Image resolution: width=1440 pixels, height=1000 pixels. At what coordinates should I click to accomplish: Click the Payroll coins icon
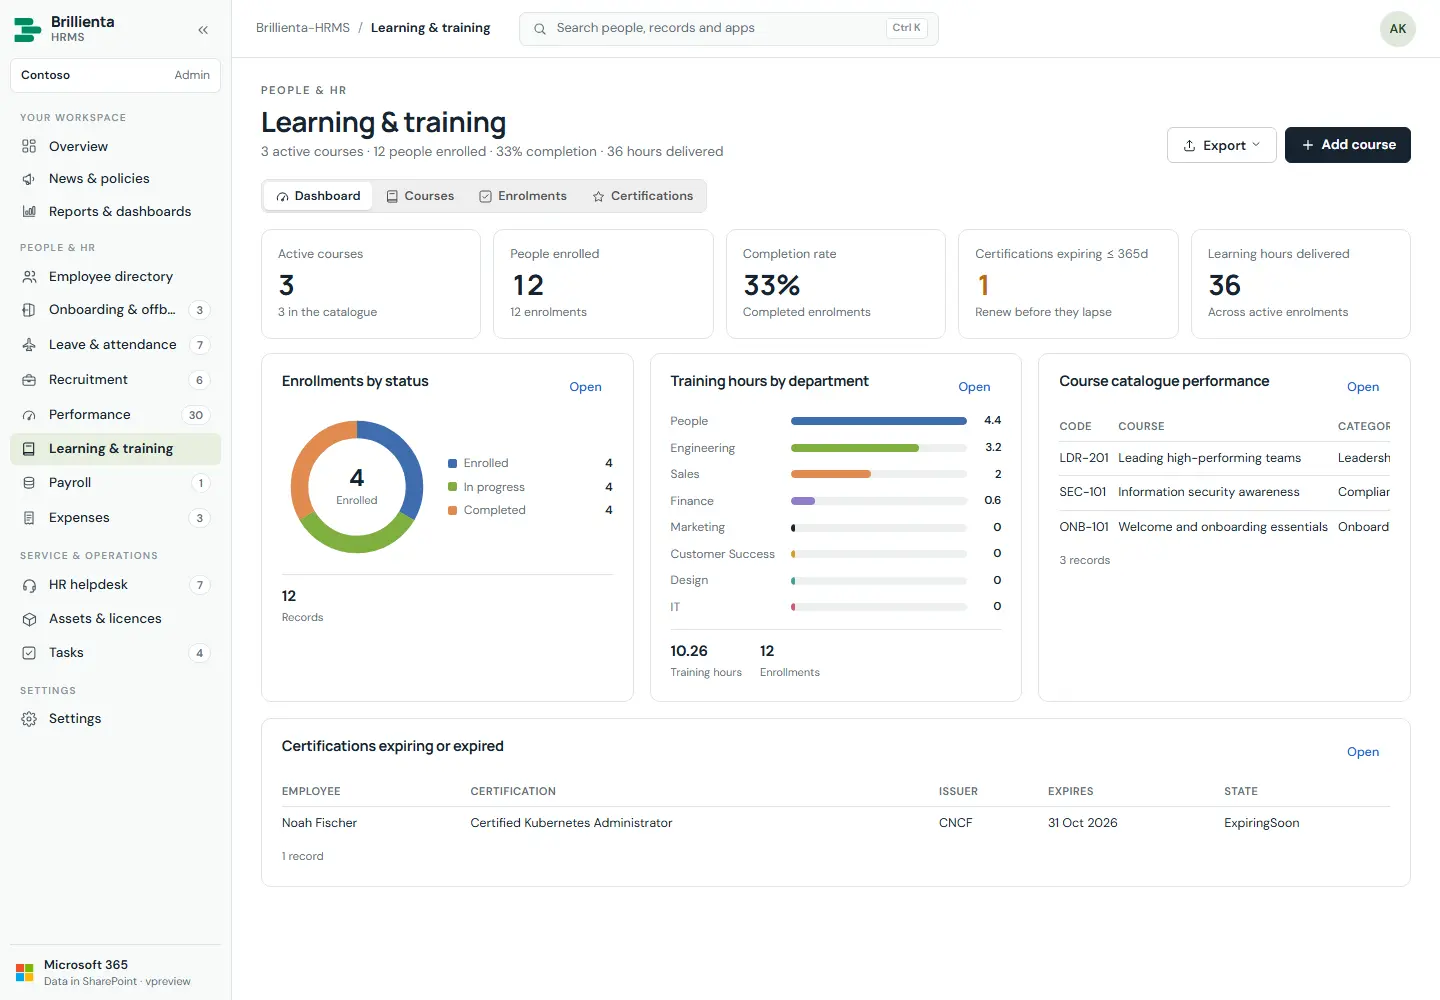coord(29,483)
